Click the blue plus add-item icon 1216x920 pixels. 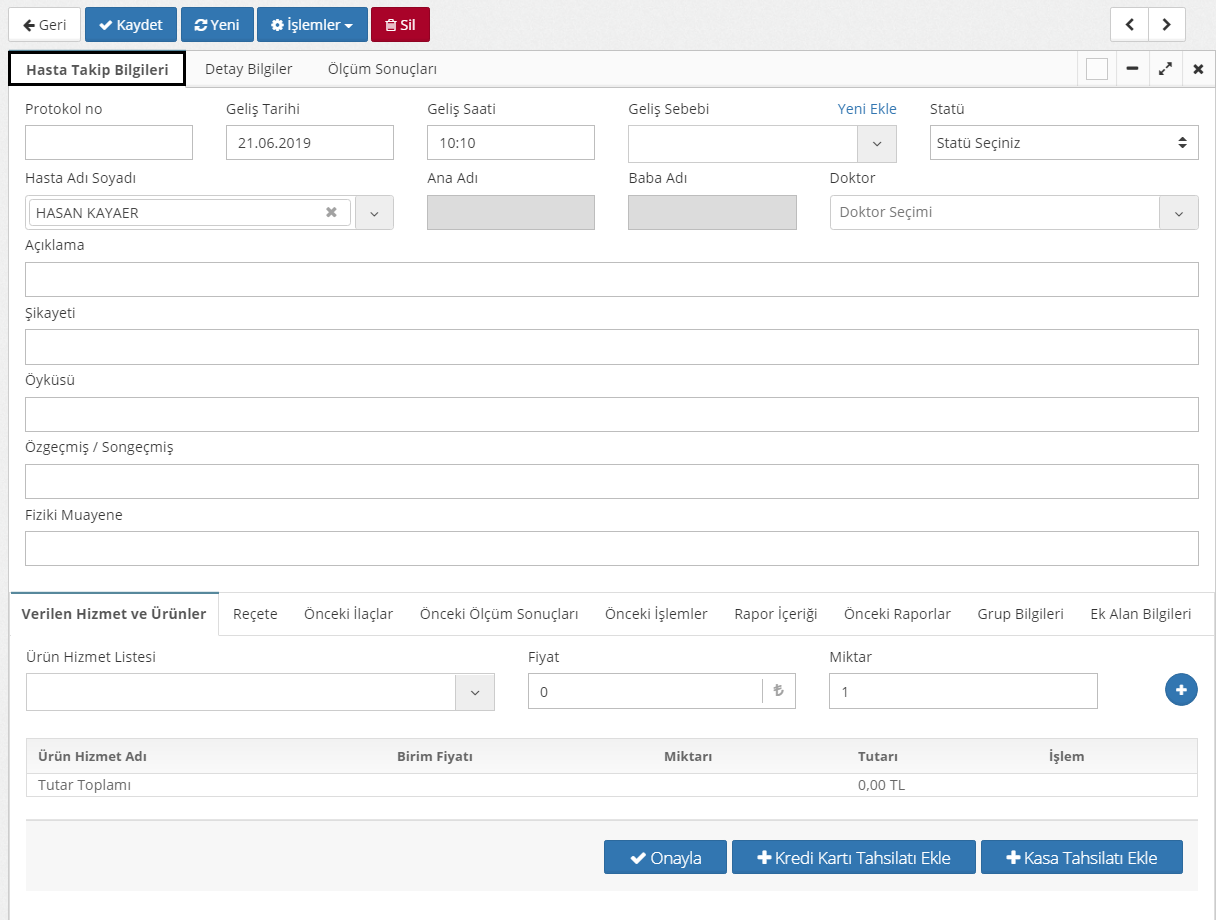1181,690
